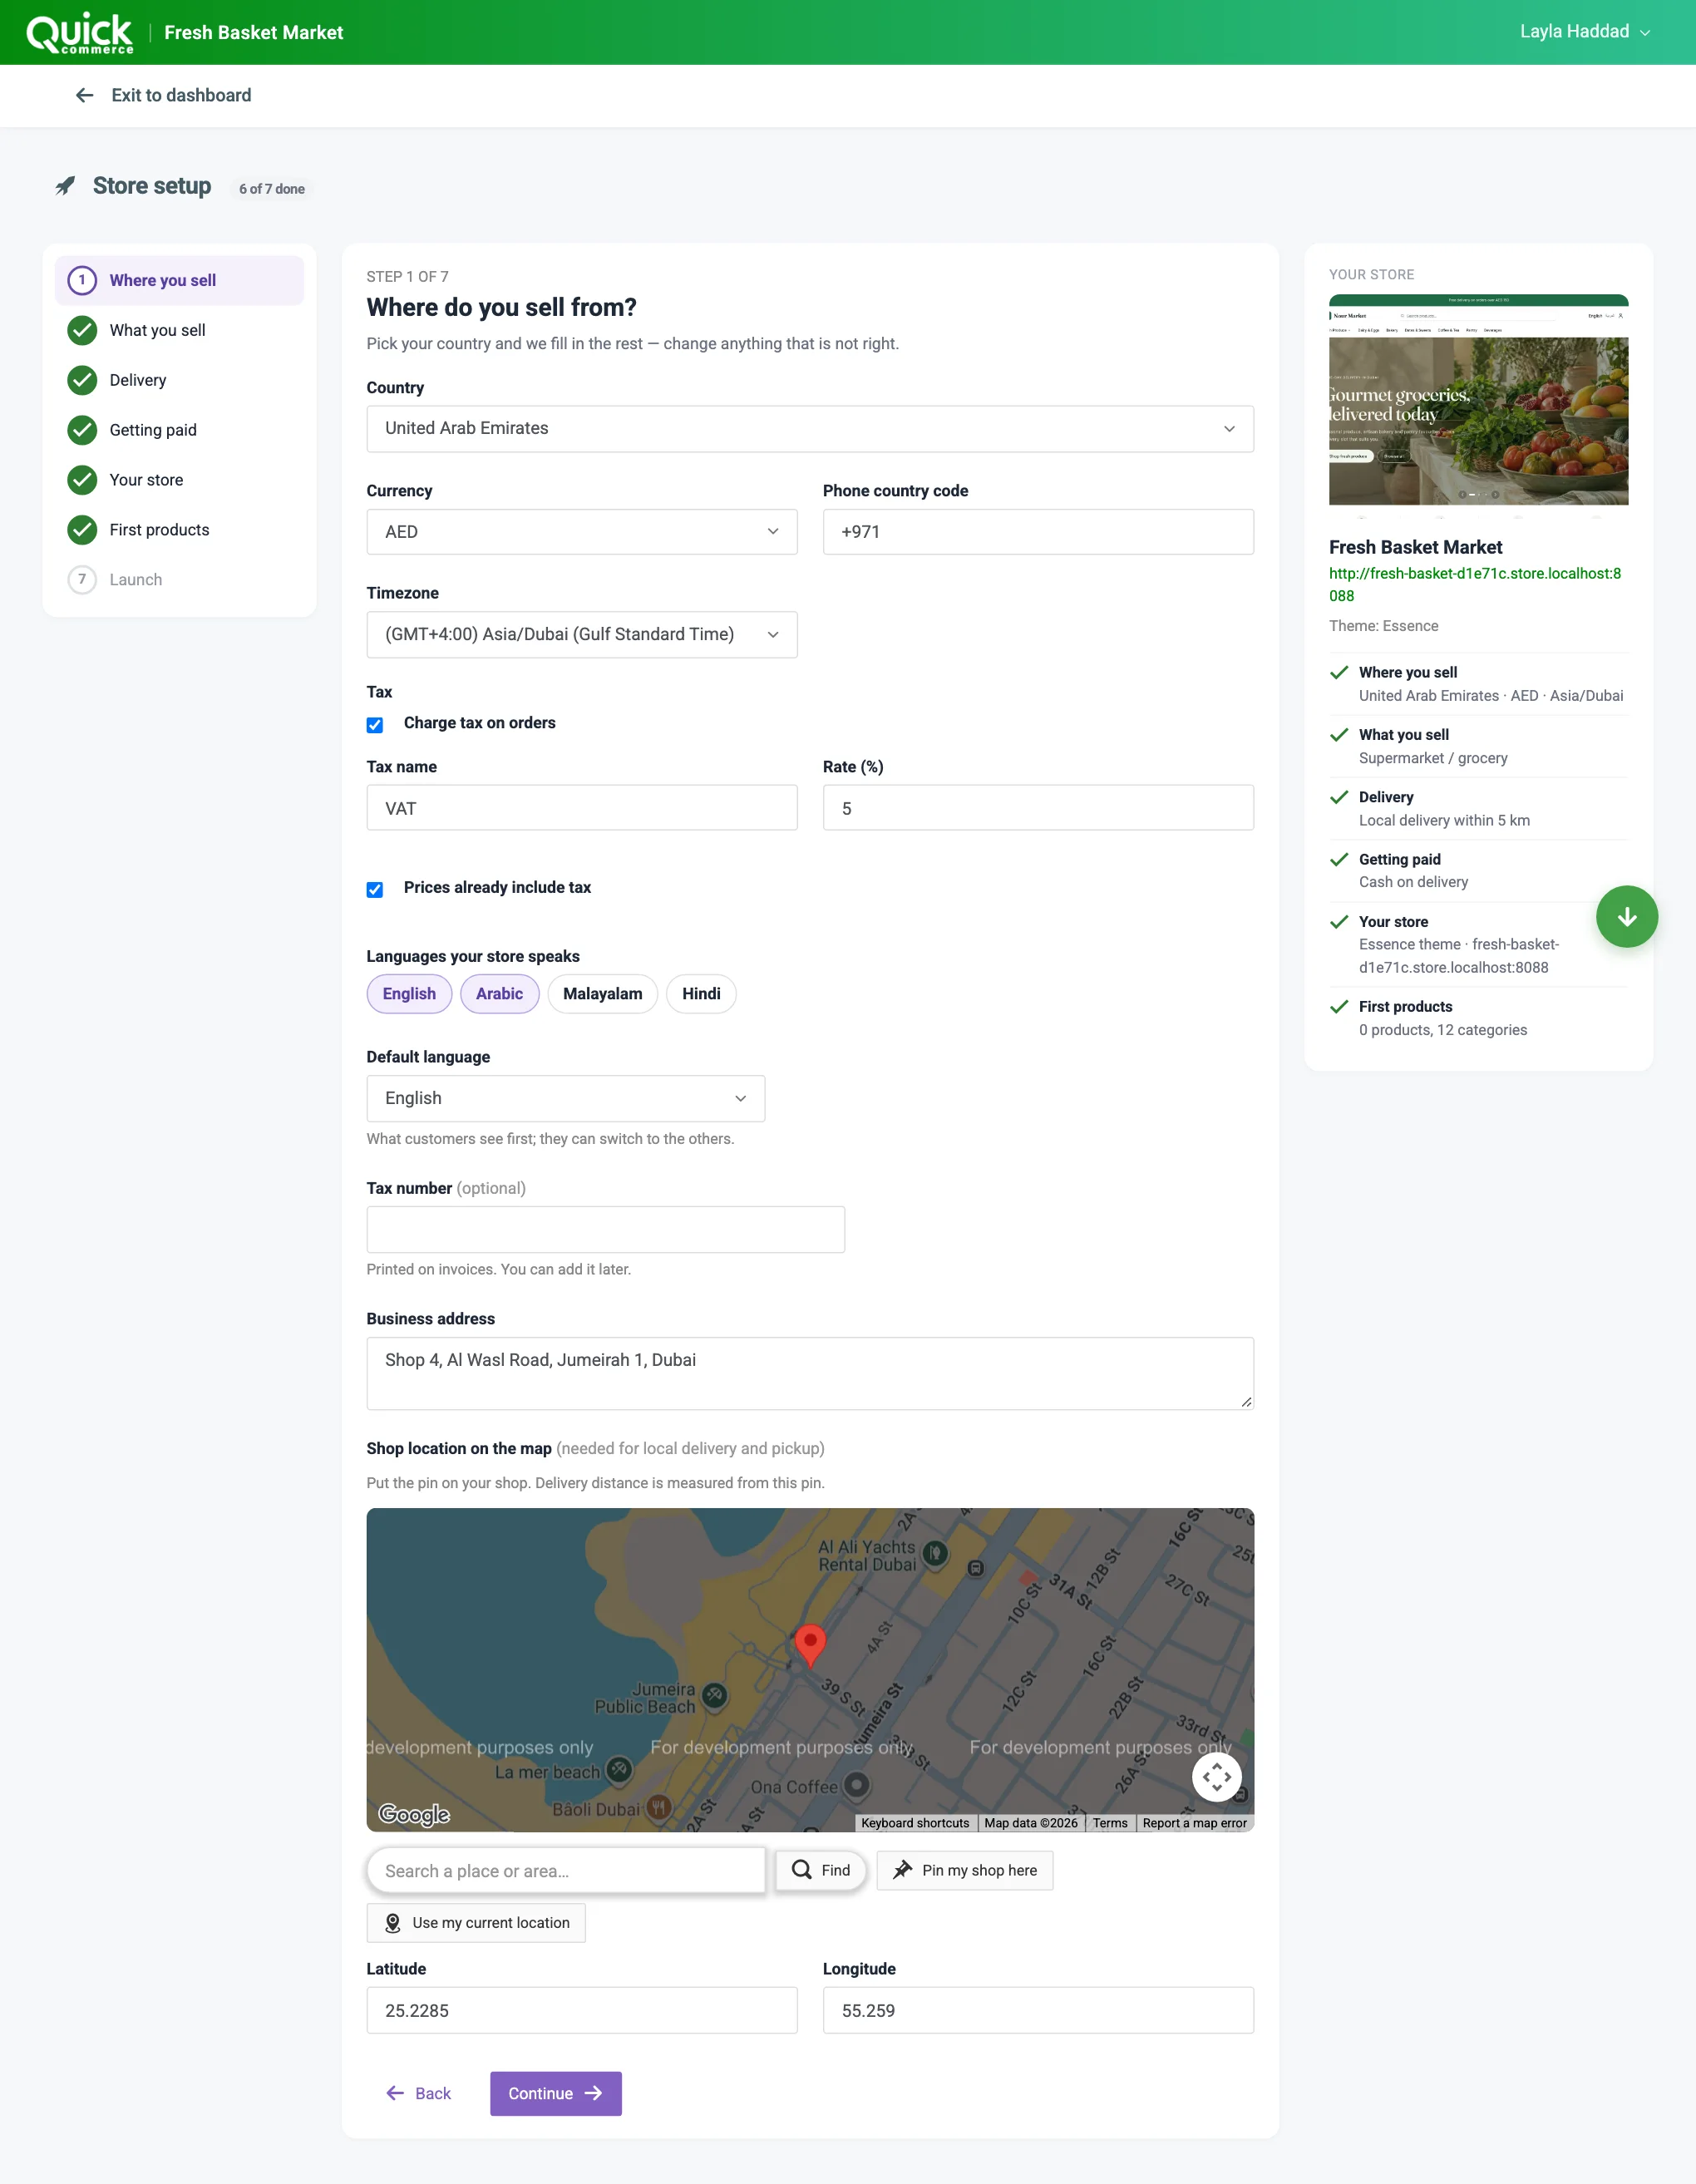1696x2184 pixels.
Task: Open the fresh-basket store URL link
Action: tap(1475, 584)
